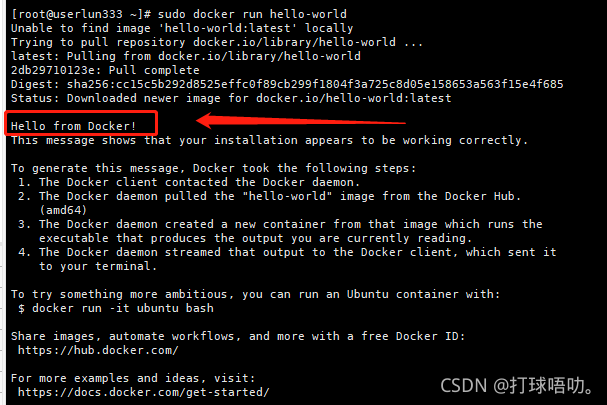Screen dimensions: 607x405
Task: Click the "Status: Downloaded newer image" line
Action: [231, 99]
